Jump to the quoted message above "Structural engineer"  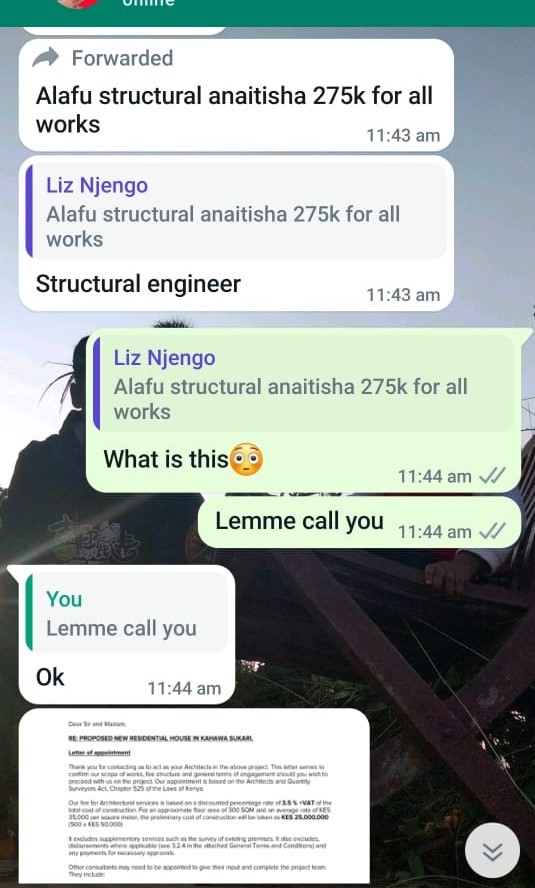point(236,211)
